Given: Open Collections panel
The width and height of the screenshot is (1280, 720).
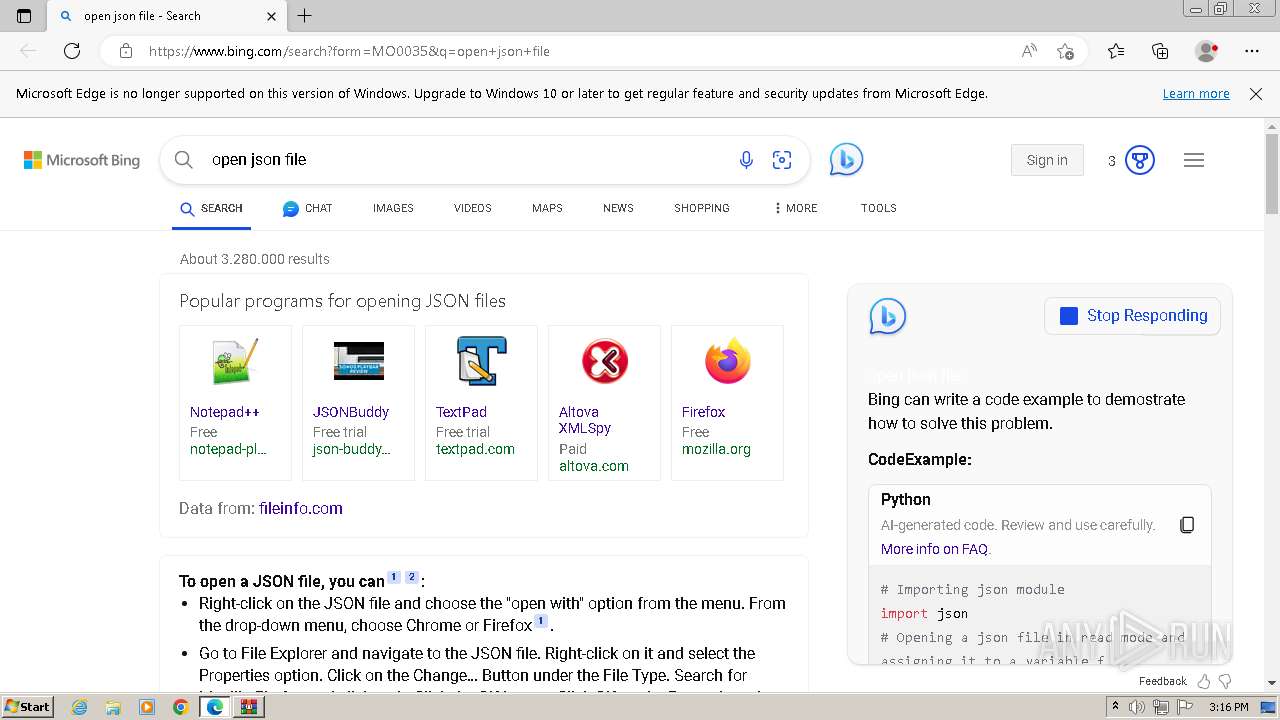Looking at the screenshot, I should pos(1160,51).
